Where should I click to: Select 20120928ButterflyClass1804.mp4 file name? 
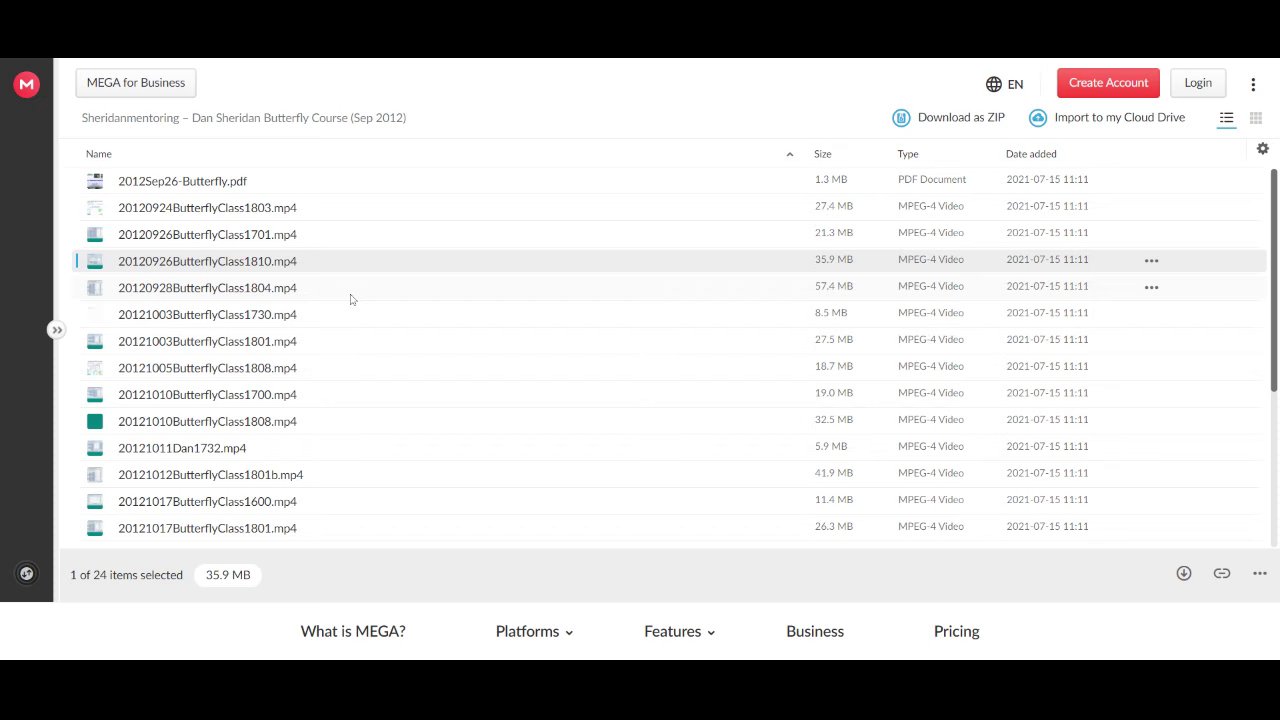point(207,288)
